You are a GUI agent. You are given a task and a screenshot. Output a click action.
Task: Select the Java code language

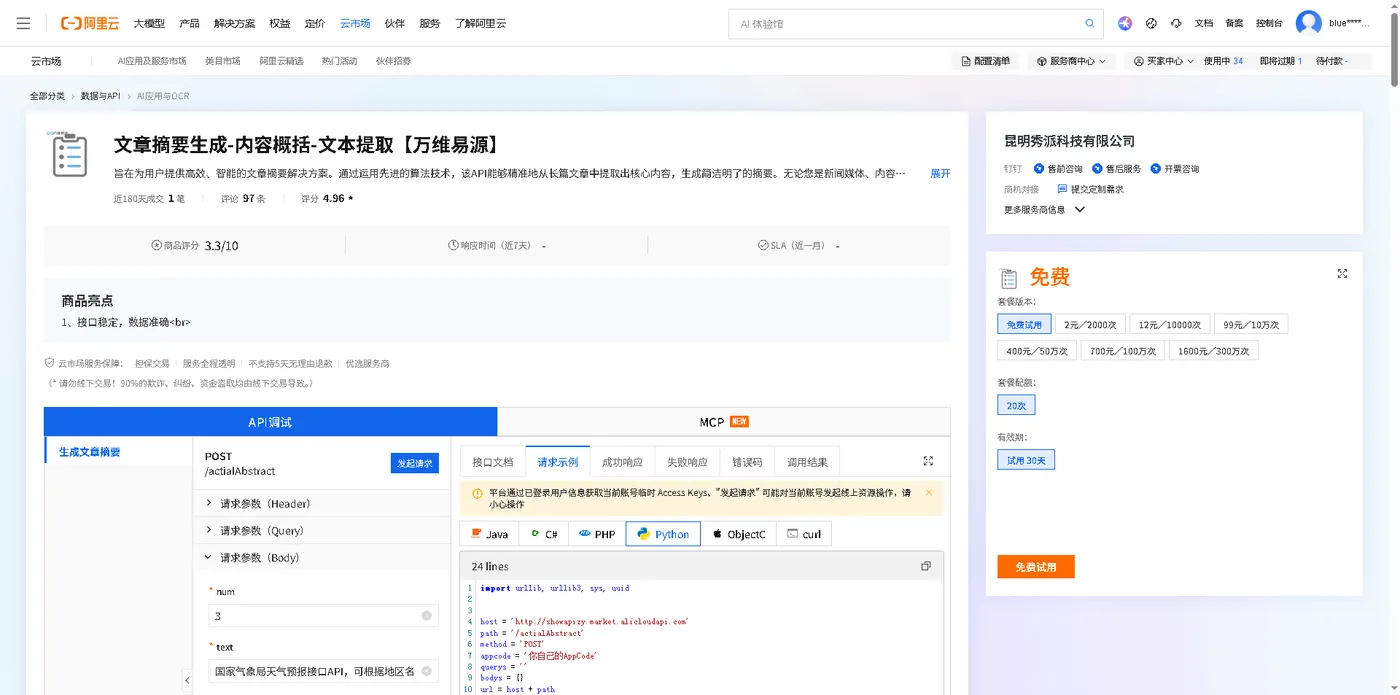pos(488,534)
